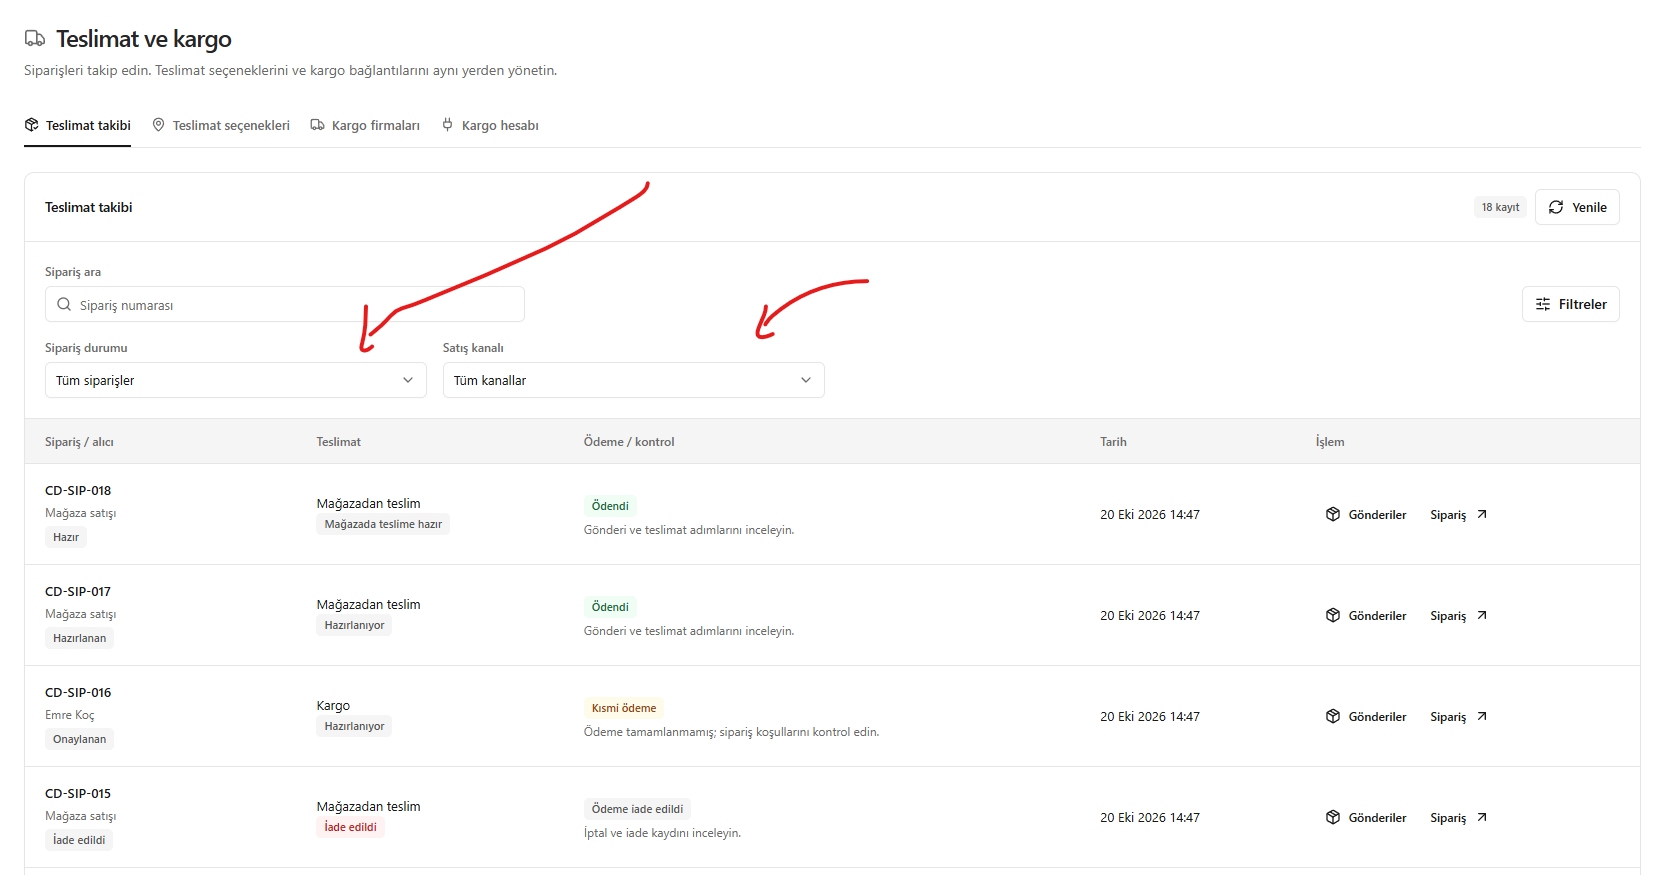Click the magnifier icon in search field

pyautogui.click(x=64, y=304)
